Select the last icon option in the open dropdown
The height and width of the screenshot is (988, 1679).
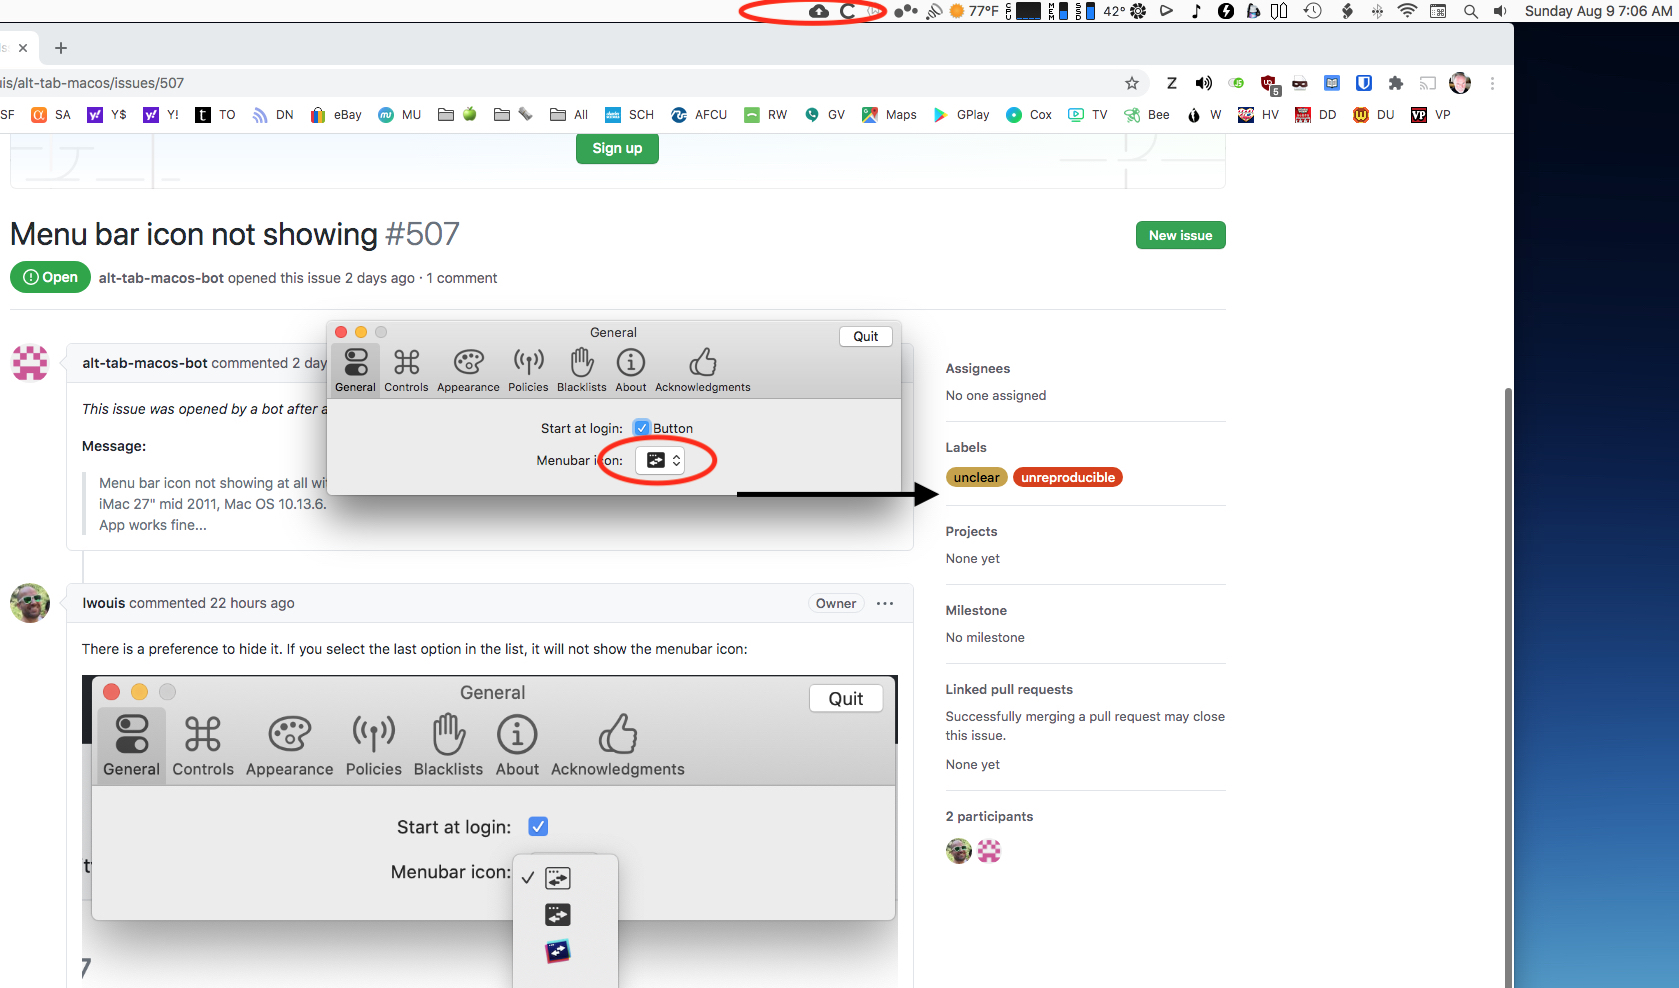pos(557,952)
